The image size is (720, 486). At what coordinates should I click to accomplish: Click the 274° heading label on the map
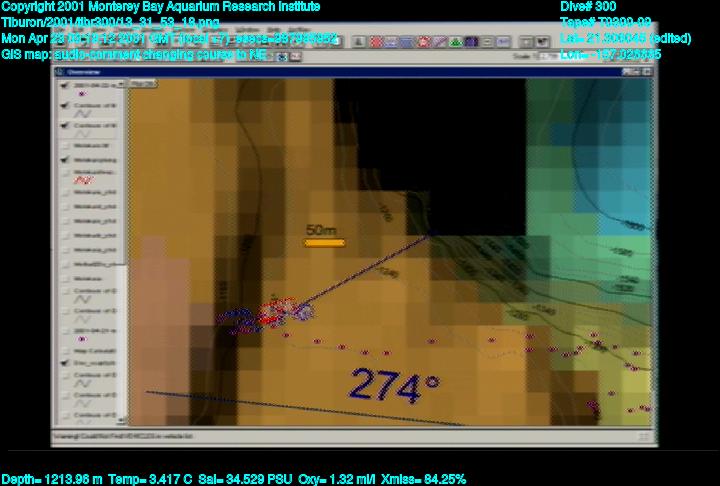[394, 386]
